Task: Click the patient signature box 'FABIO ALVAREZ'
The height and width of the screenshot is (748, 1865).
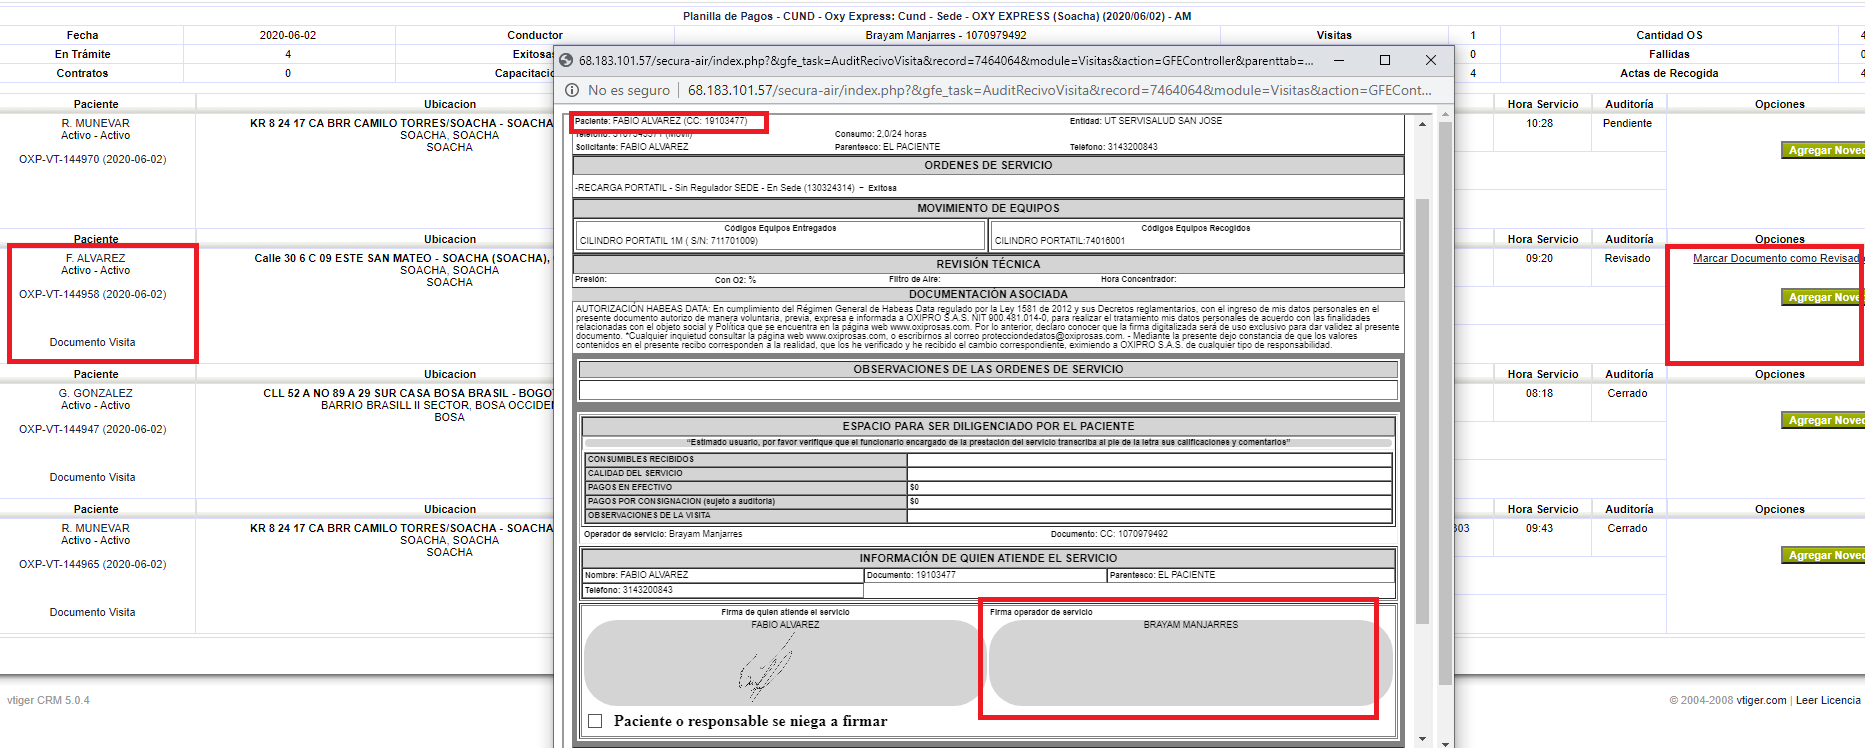Action: pyautogui.click(x=785, y=663)
